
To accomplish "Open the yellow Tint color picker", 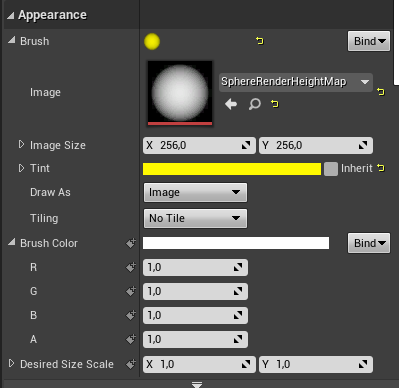I will tap(232, 169).
